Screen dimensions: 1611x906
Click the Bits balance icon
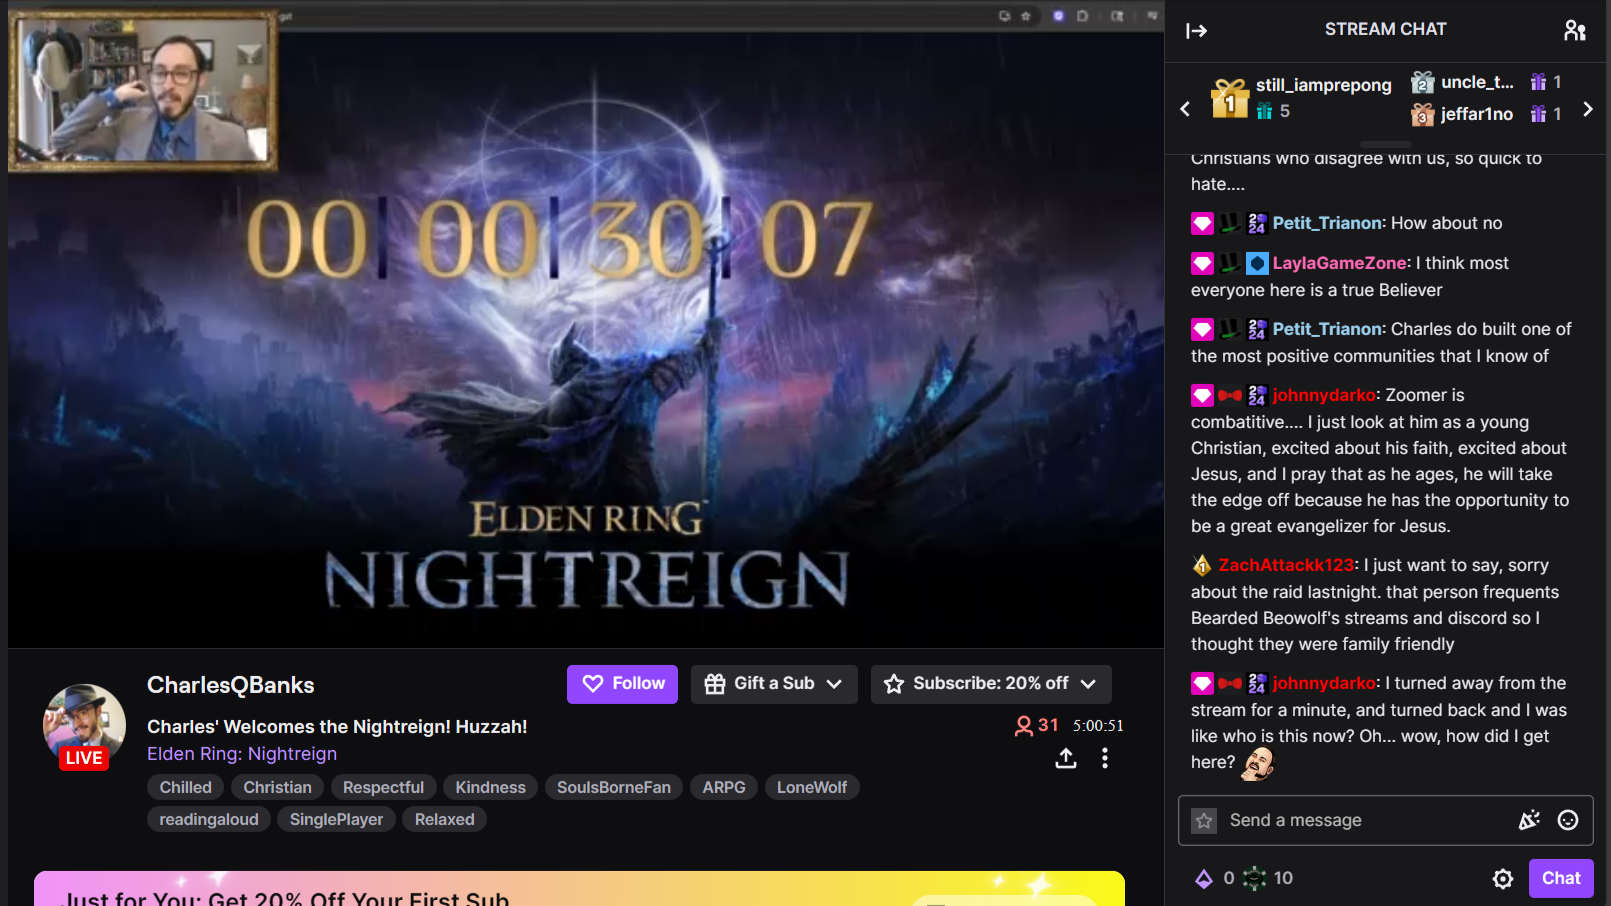click(x=1204, y=879)
